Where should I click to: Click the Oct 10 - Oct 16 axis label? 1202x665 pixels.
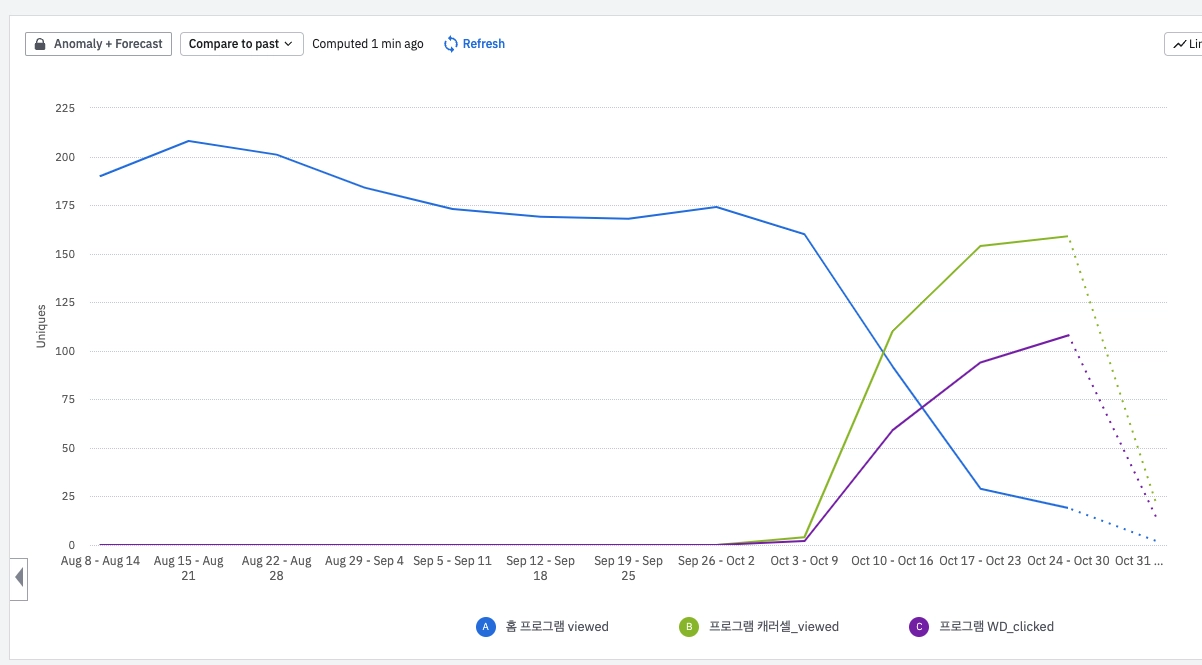click(892, 561)
